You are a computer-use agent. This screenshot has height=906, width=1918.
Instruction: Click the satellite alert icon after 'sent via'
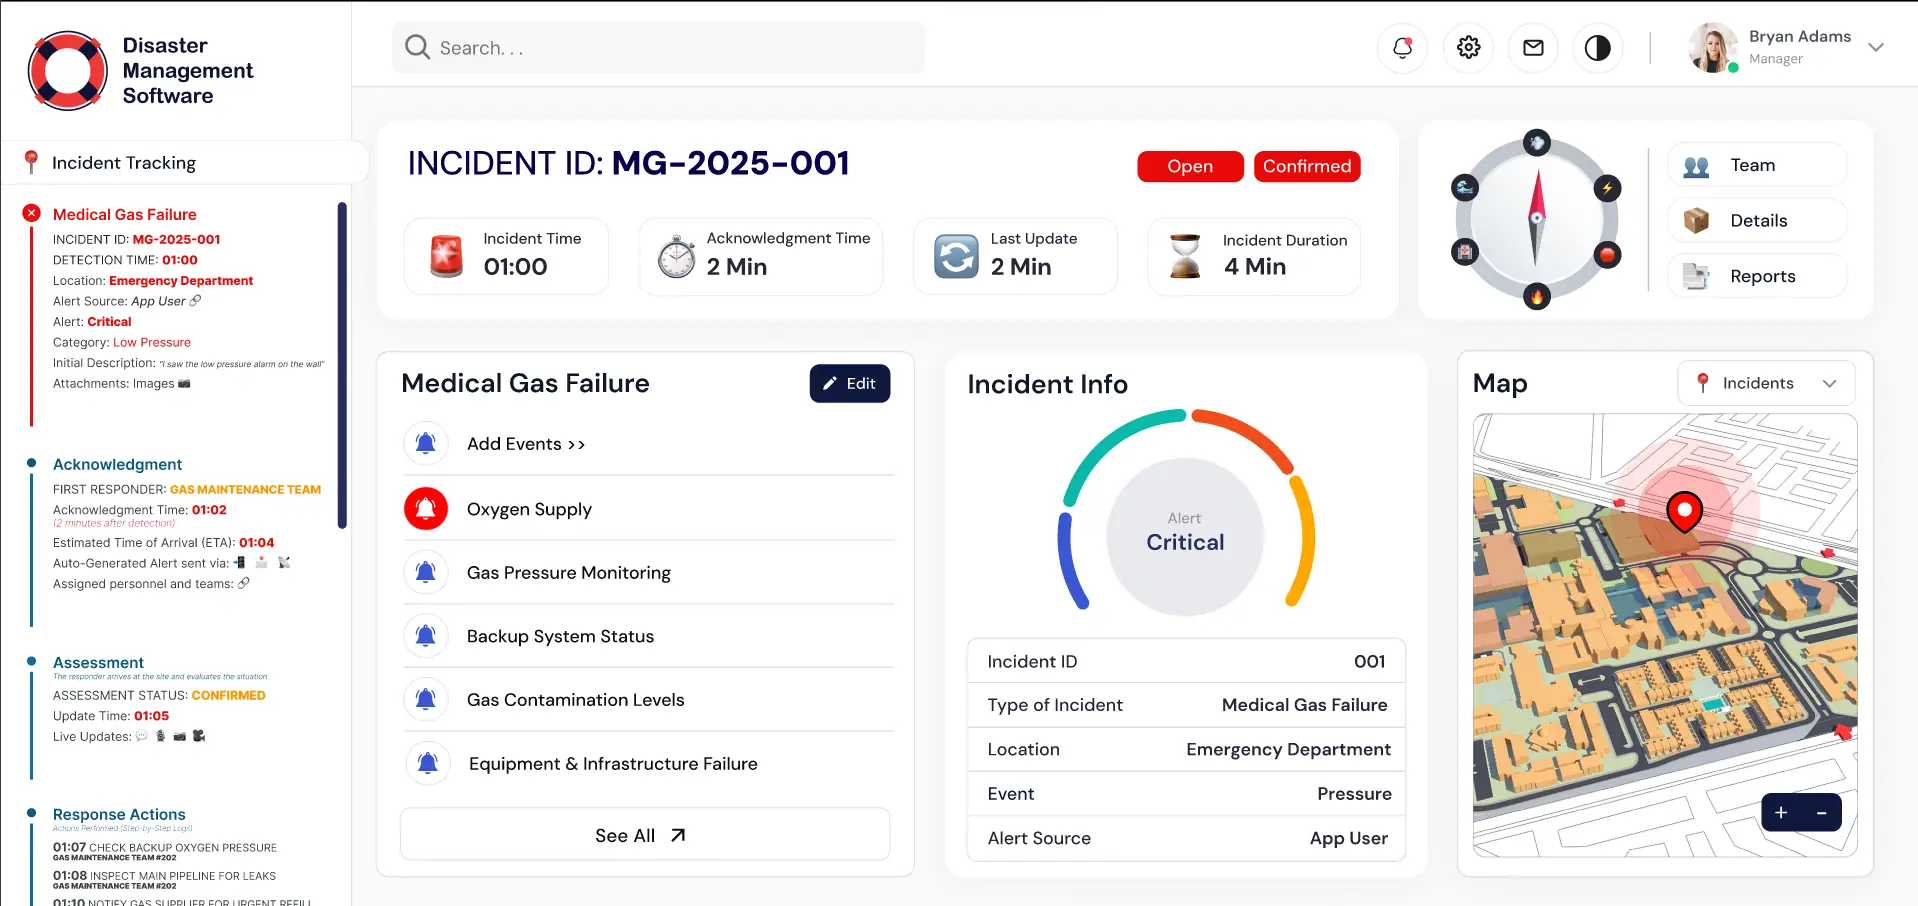click(284, 562)
